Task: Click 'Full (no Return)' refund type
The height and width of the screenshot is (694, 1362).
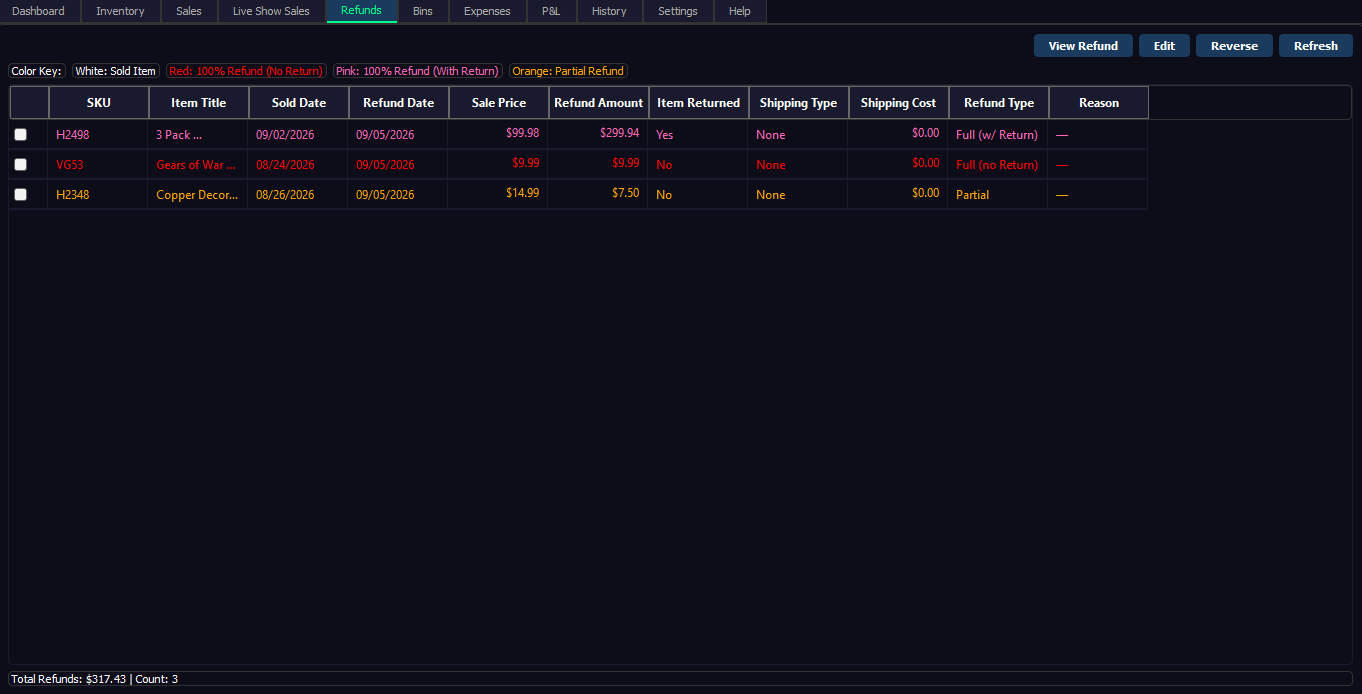Action: (997, 165)
